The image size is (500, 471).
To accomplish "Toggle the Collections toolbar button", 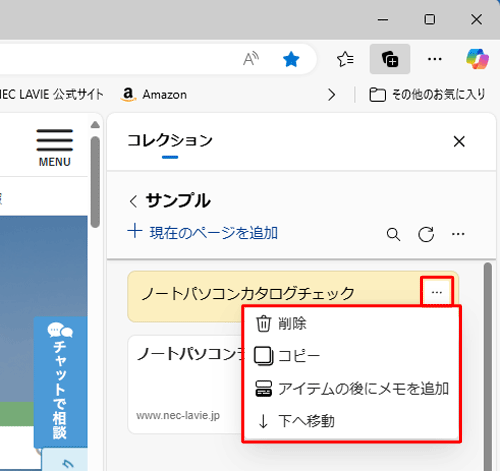I will [x=390, y=59].
